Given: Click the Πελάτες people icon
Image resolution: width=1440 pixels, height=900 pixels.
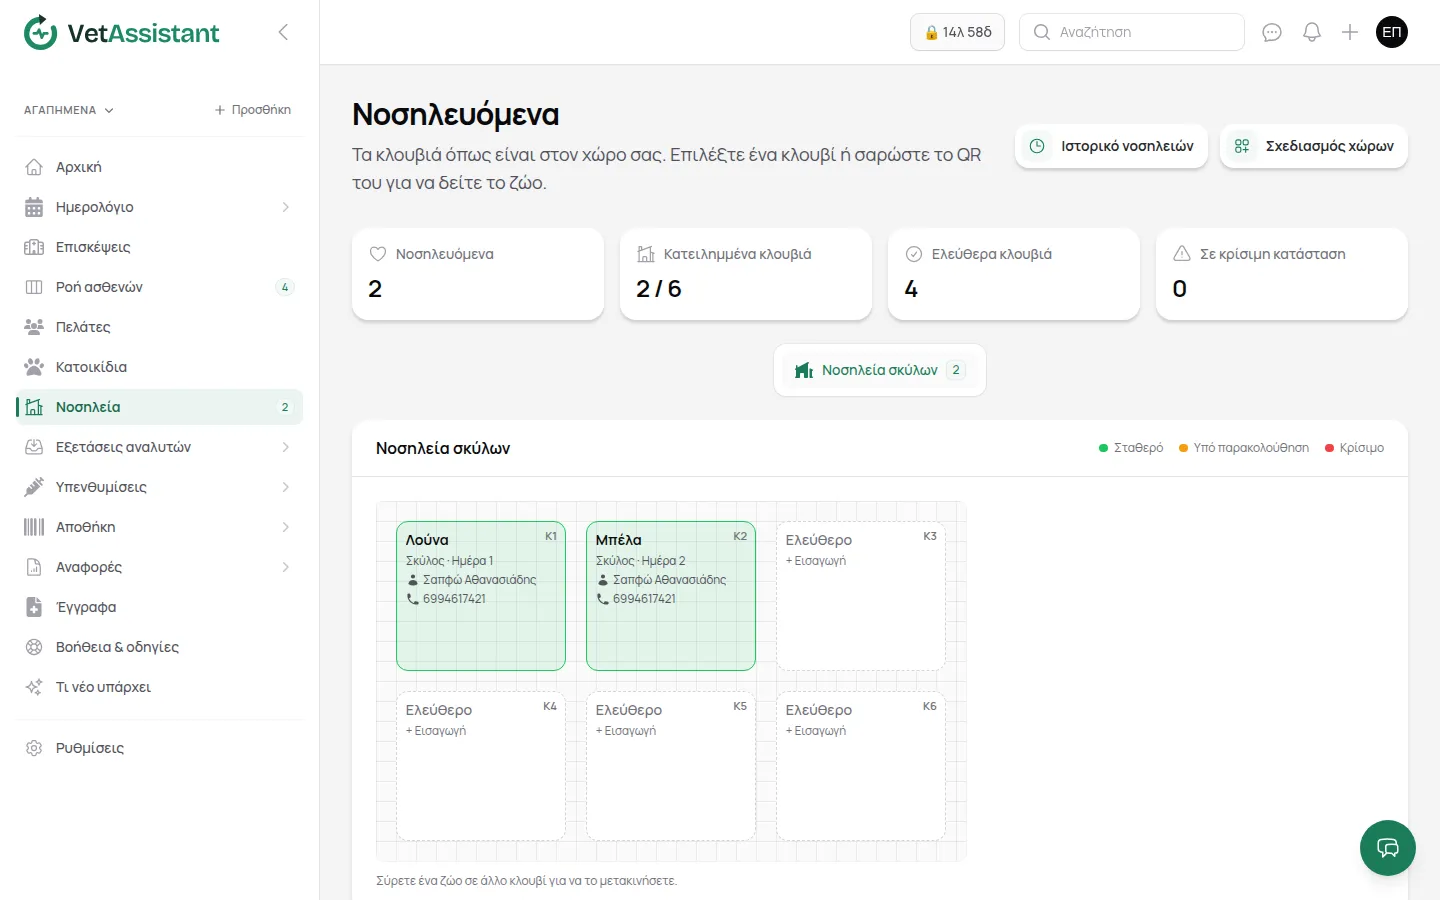Looking at the screenshot, I should 34,327.
